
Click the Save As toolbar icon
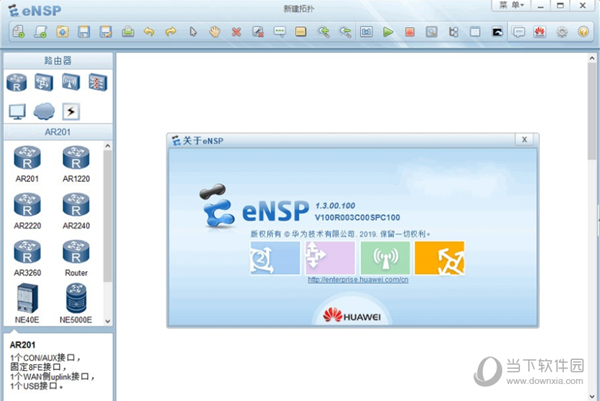pyautogui.click(x=106, y=31)
